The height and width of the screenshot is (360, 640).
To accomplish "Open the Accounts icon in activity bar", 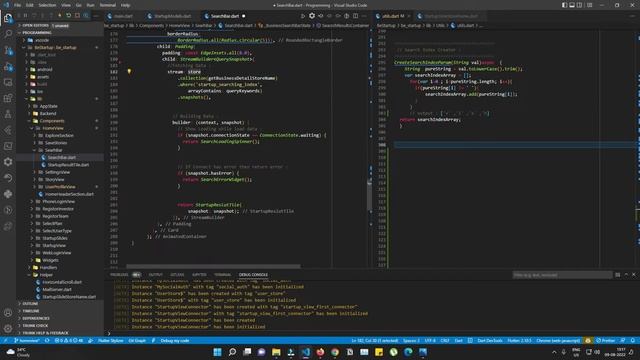I will point(8,313).
